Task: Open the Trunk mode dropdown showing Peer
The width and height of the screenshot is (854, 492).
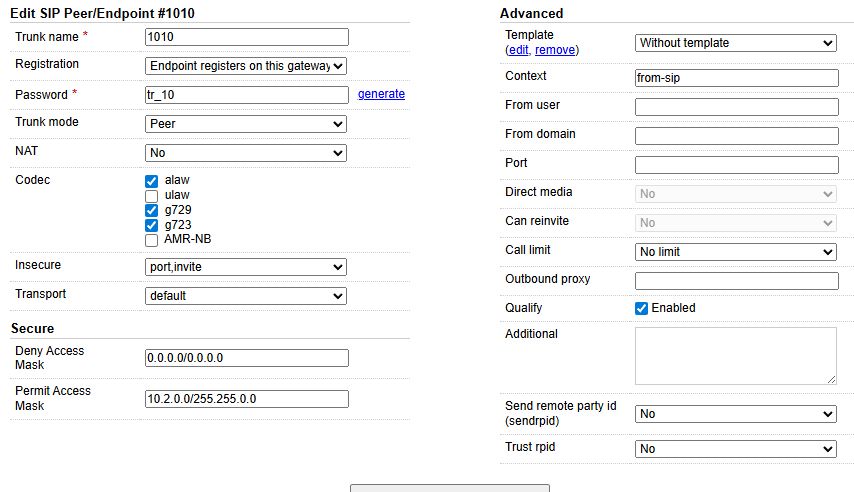Action: 246,124
